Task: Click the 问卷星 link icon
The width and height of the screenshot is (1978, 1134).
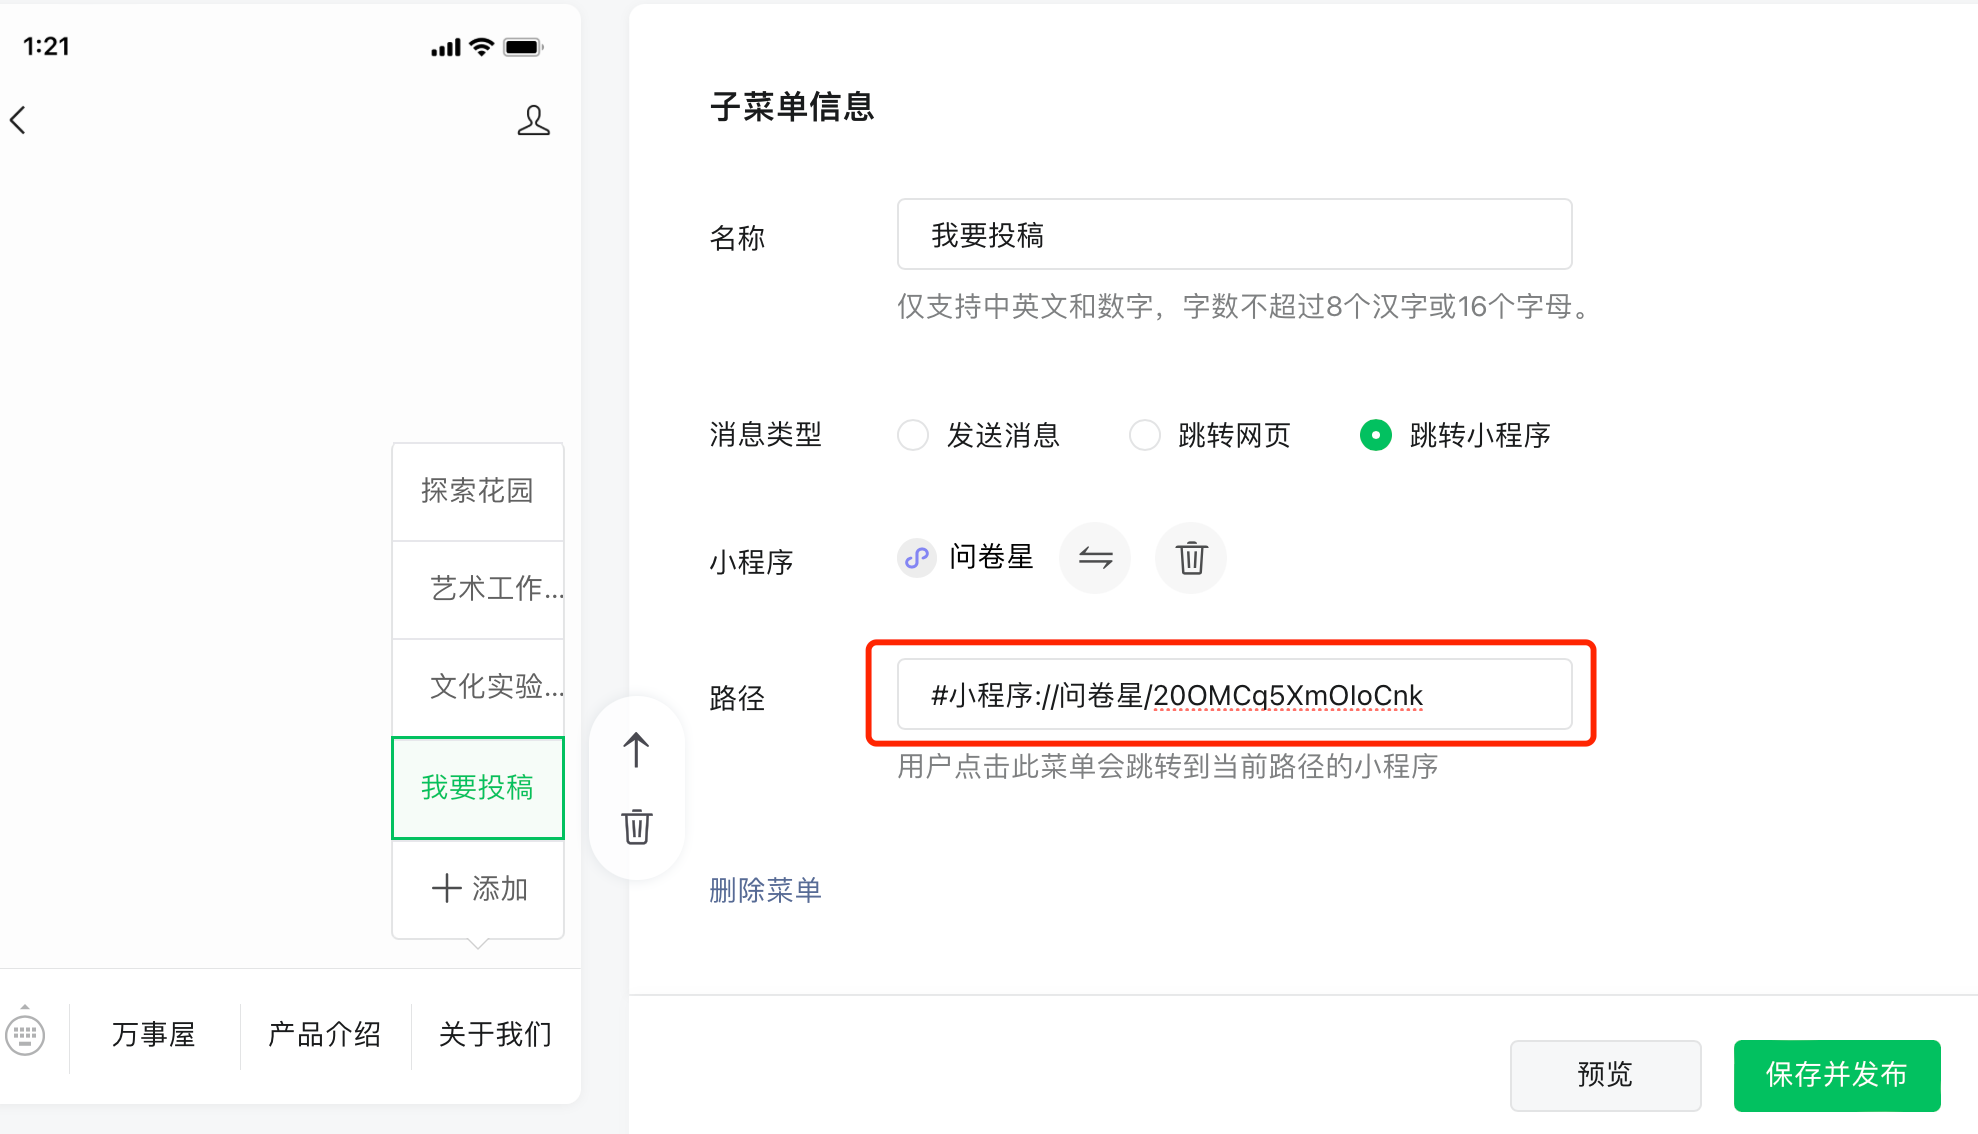Action: pyautogui.click(x=916, y=558)
